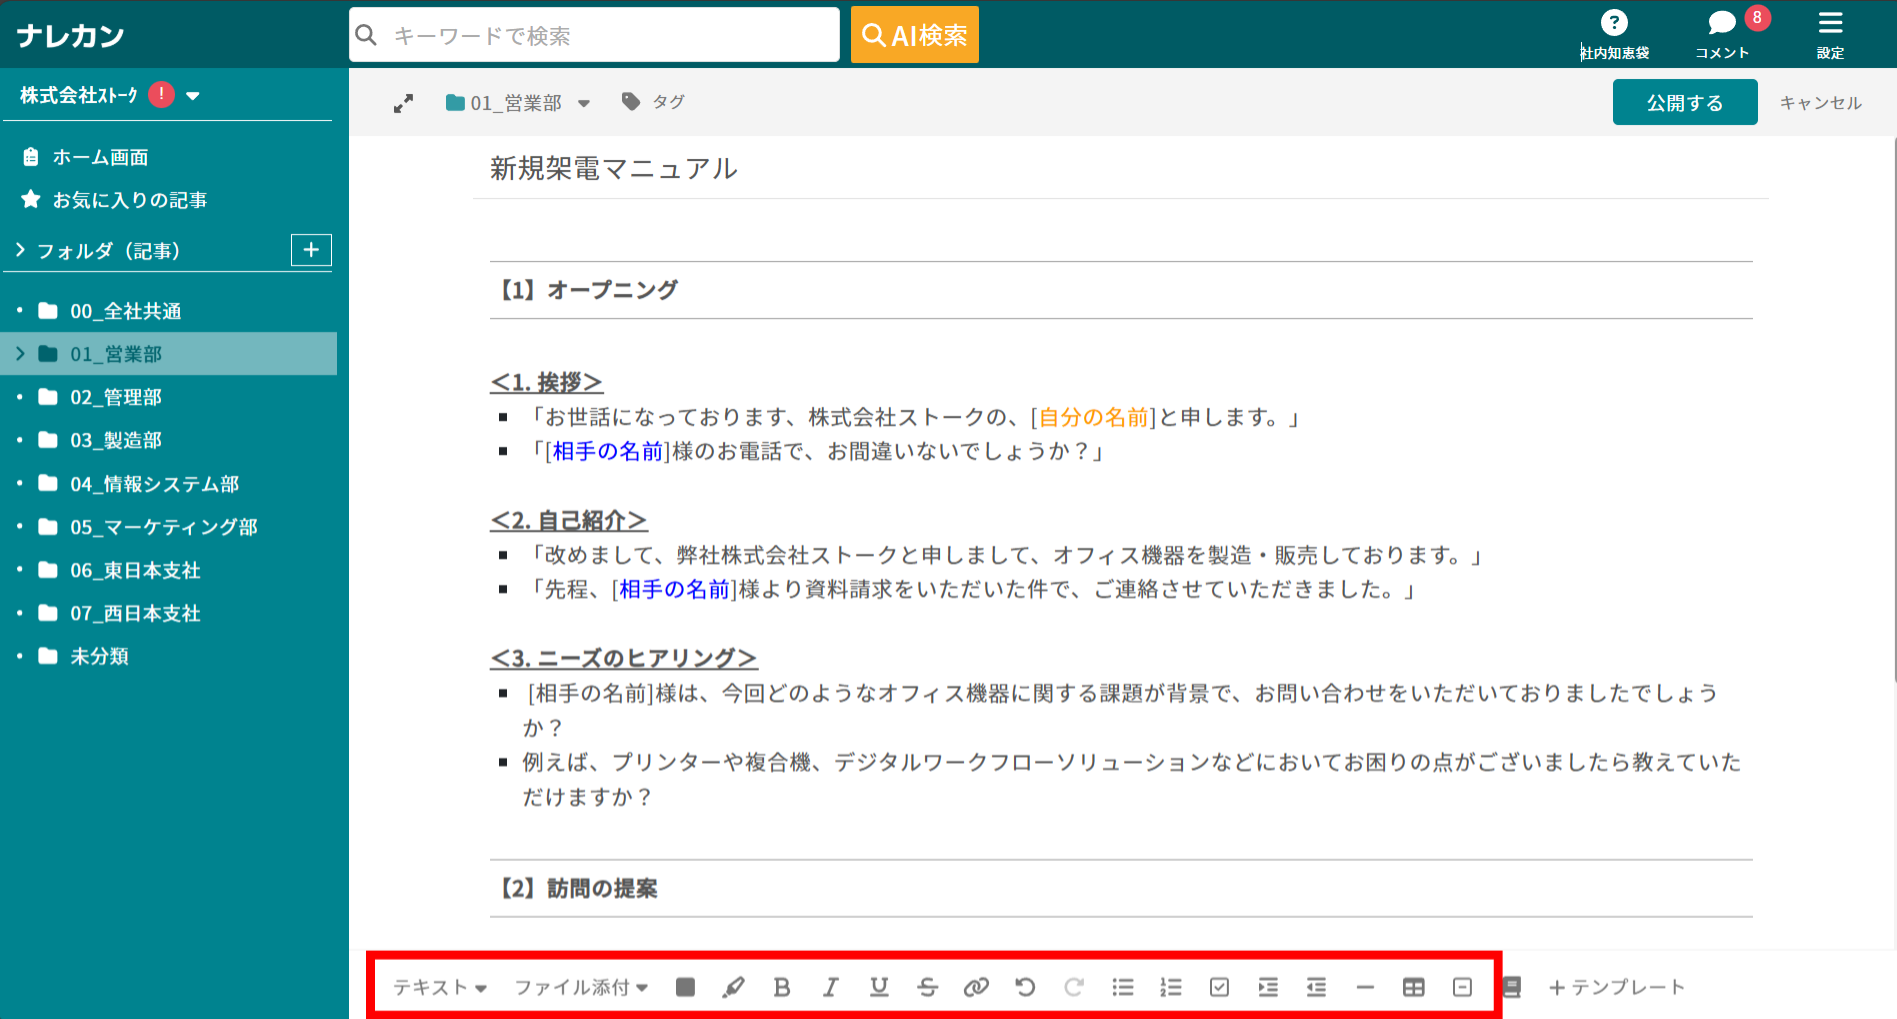This screenshot has height=1019, width=1897.
Task: Publish the article with 公開する
Action: point(1684,101)
